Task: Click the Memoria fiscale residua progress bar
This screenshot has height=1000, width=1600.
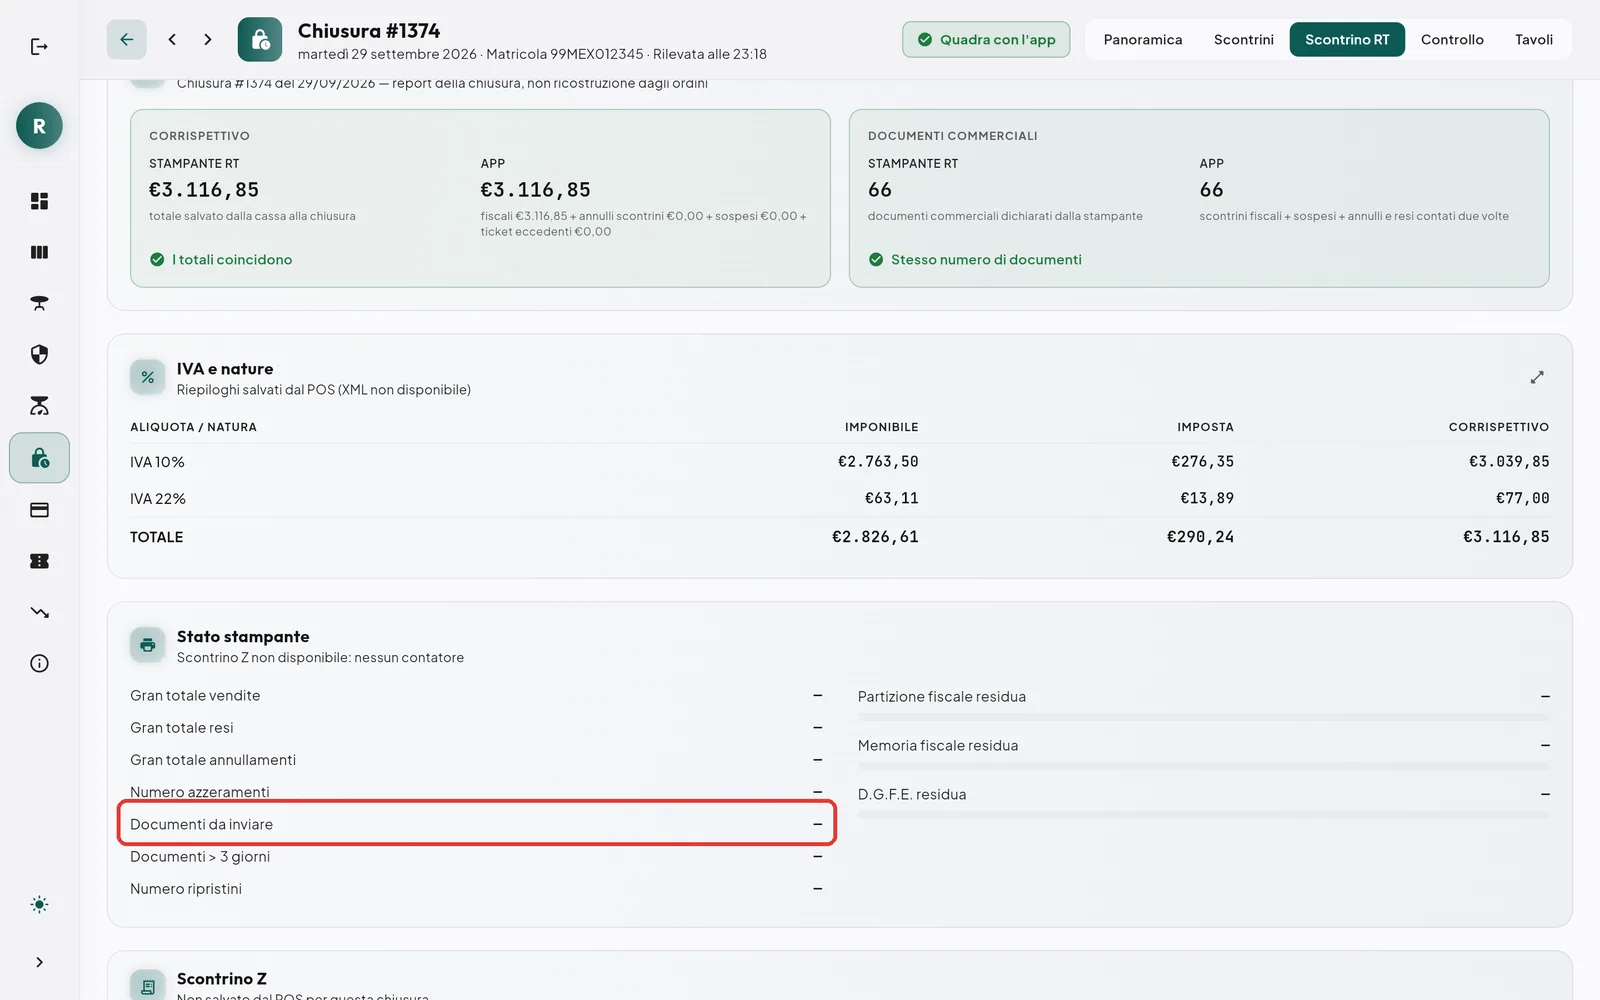Action: pyautogui.click(x=1204, y=766)
